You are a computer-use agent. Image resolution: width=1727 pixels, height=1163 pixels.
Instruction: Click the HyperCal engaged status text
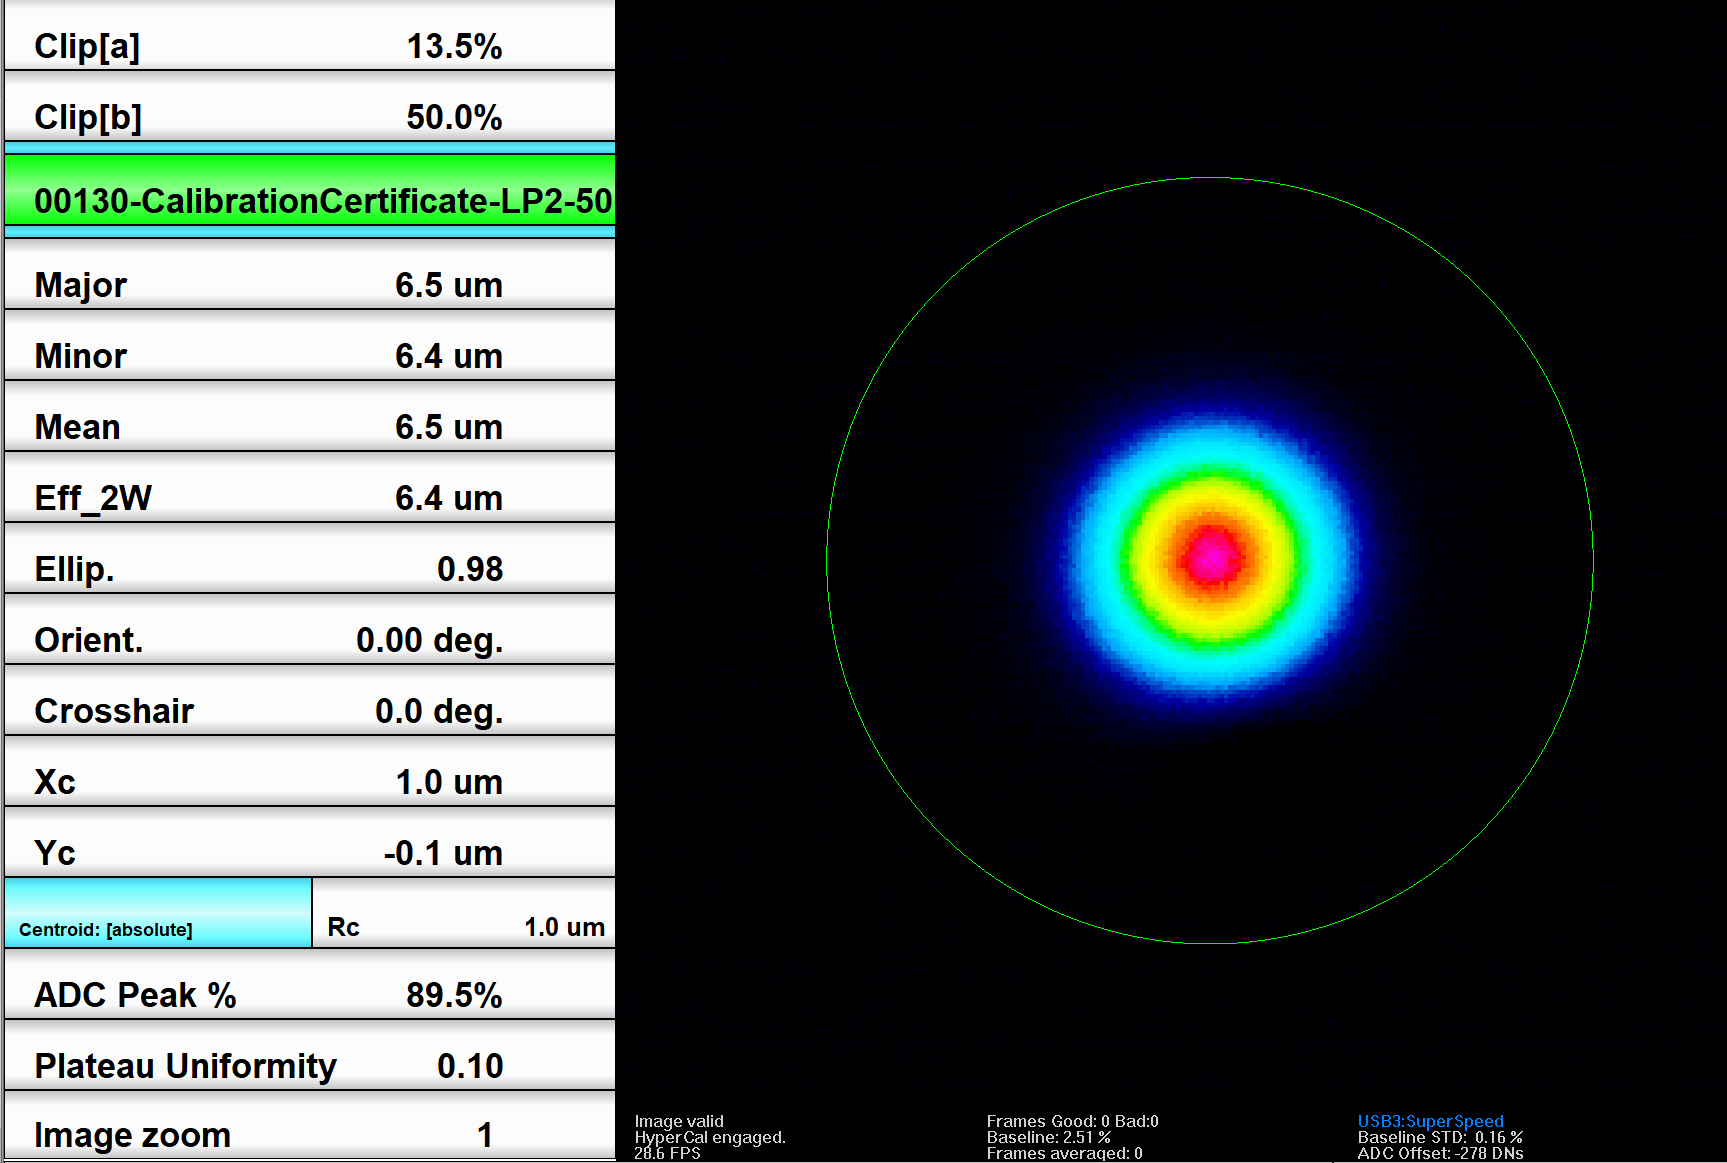click(710, 1137)
